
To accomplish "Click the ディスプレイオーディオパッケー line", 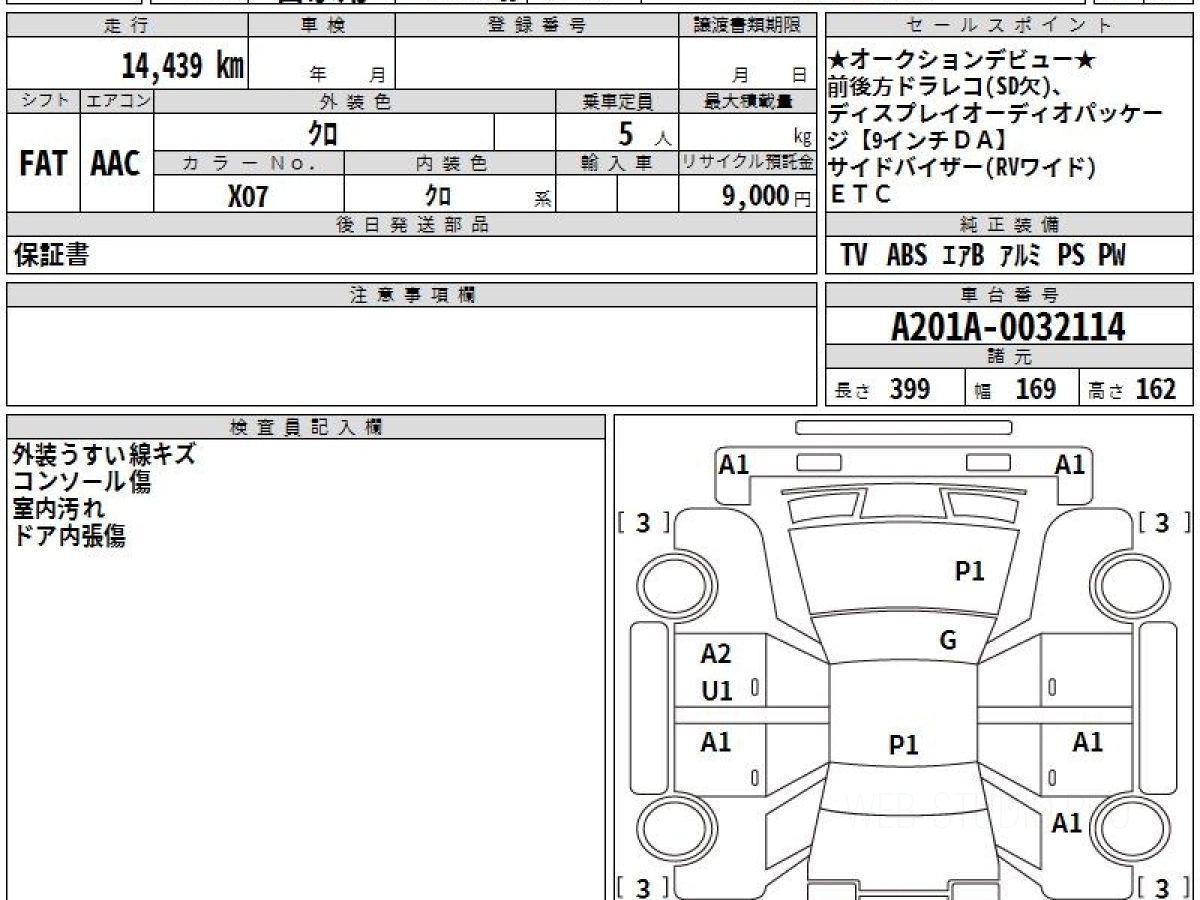I will click(x=997, y=115).
